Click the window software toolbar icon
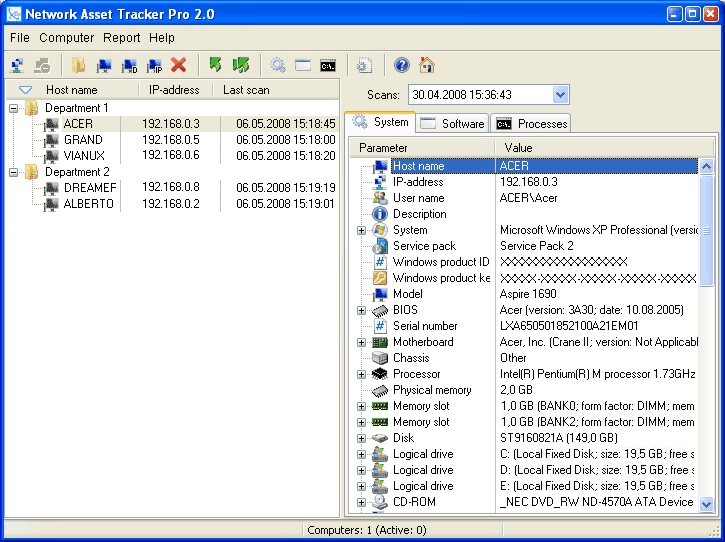Viewport: 725px width, 542px height. pyautogui.click(x=303, y=65)
